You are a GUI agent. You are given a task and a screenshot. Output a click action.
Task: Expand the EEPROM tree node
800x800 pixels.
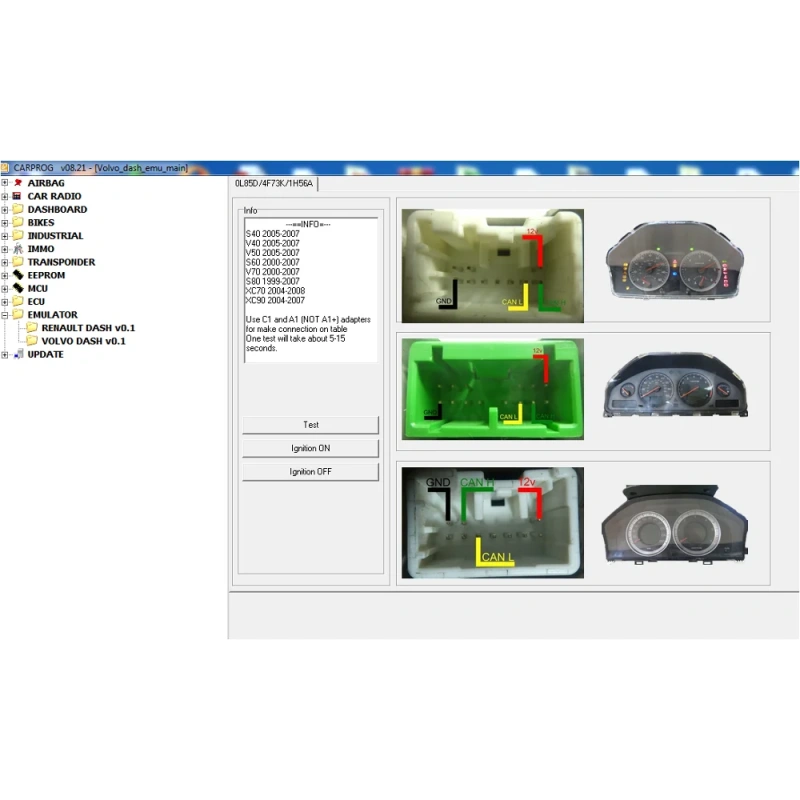[x=5, y=276]
